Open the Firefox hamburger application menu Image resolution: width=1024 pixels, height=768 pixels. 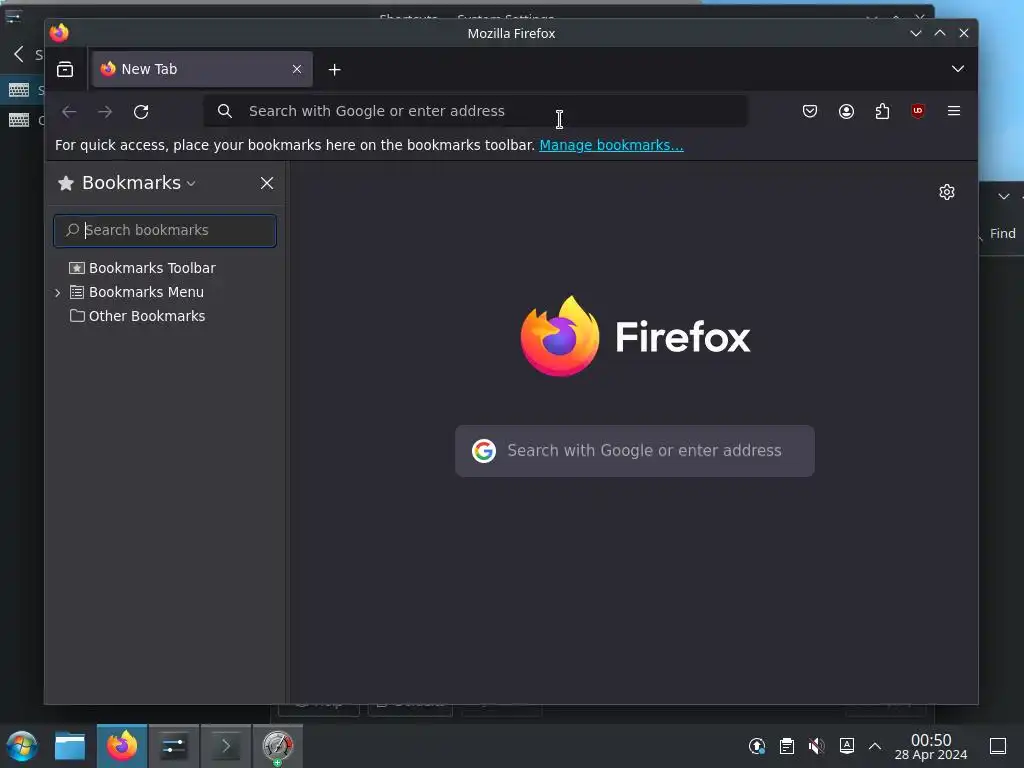click(953, 111)
